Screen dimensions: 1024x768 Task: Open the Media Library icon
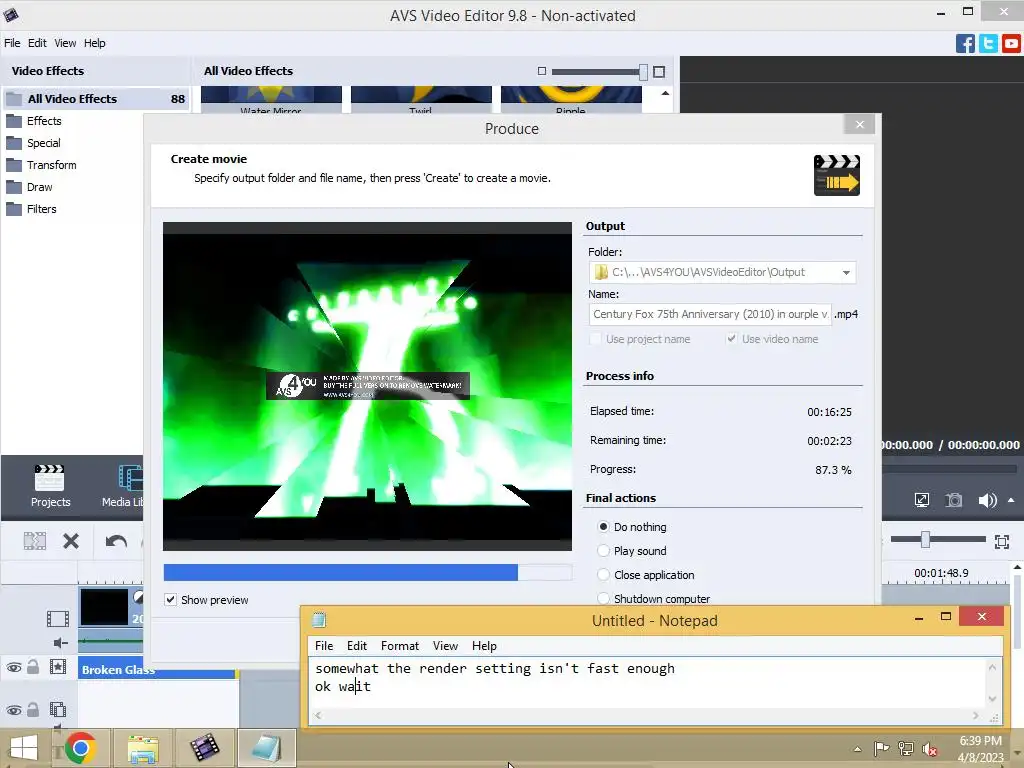[130, 478]
